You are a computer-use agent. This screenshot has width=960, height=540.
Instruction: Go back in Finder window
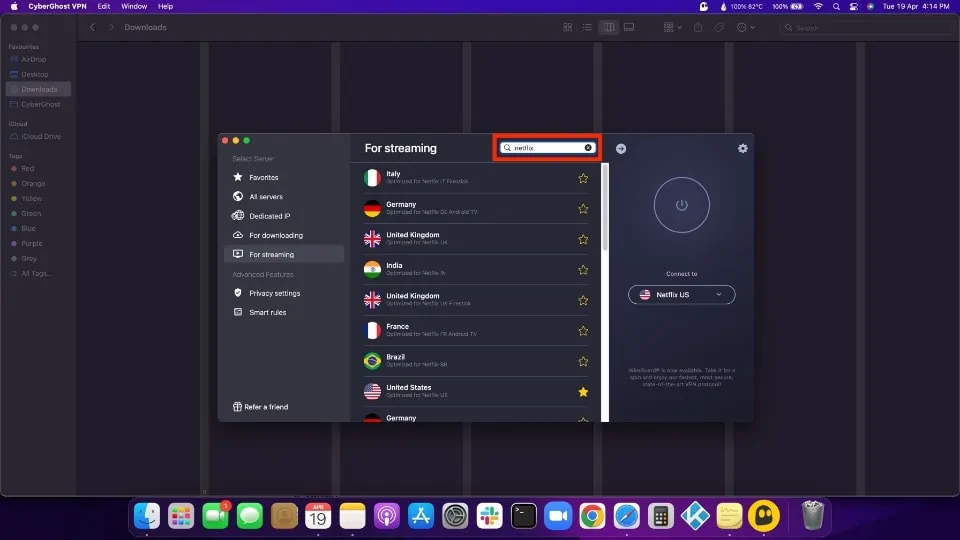click(92, 27)
